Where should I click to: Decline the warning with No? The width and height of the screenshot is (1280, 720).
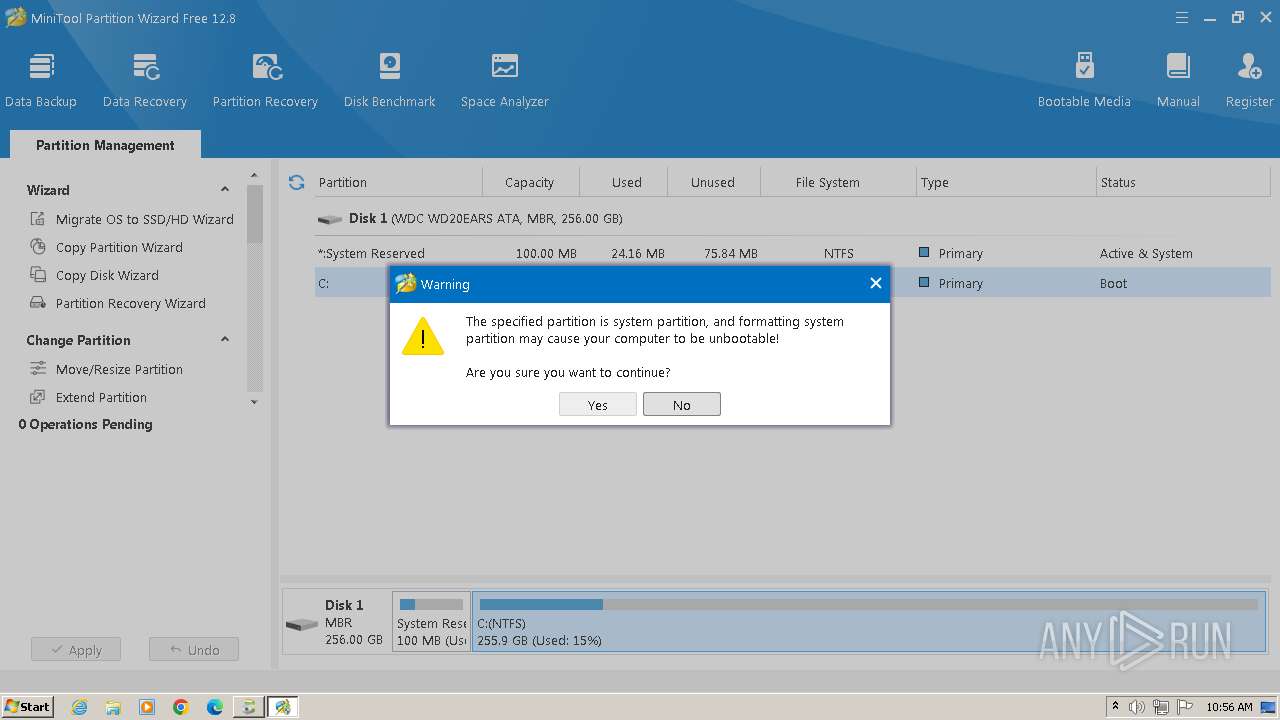click(682, 405)
